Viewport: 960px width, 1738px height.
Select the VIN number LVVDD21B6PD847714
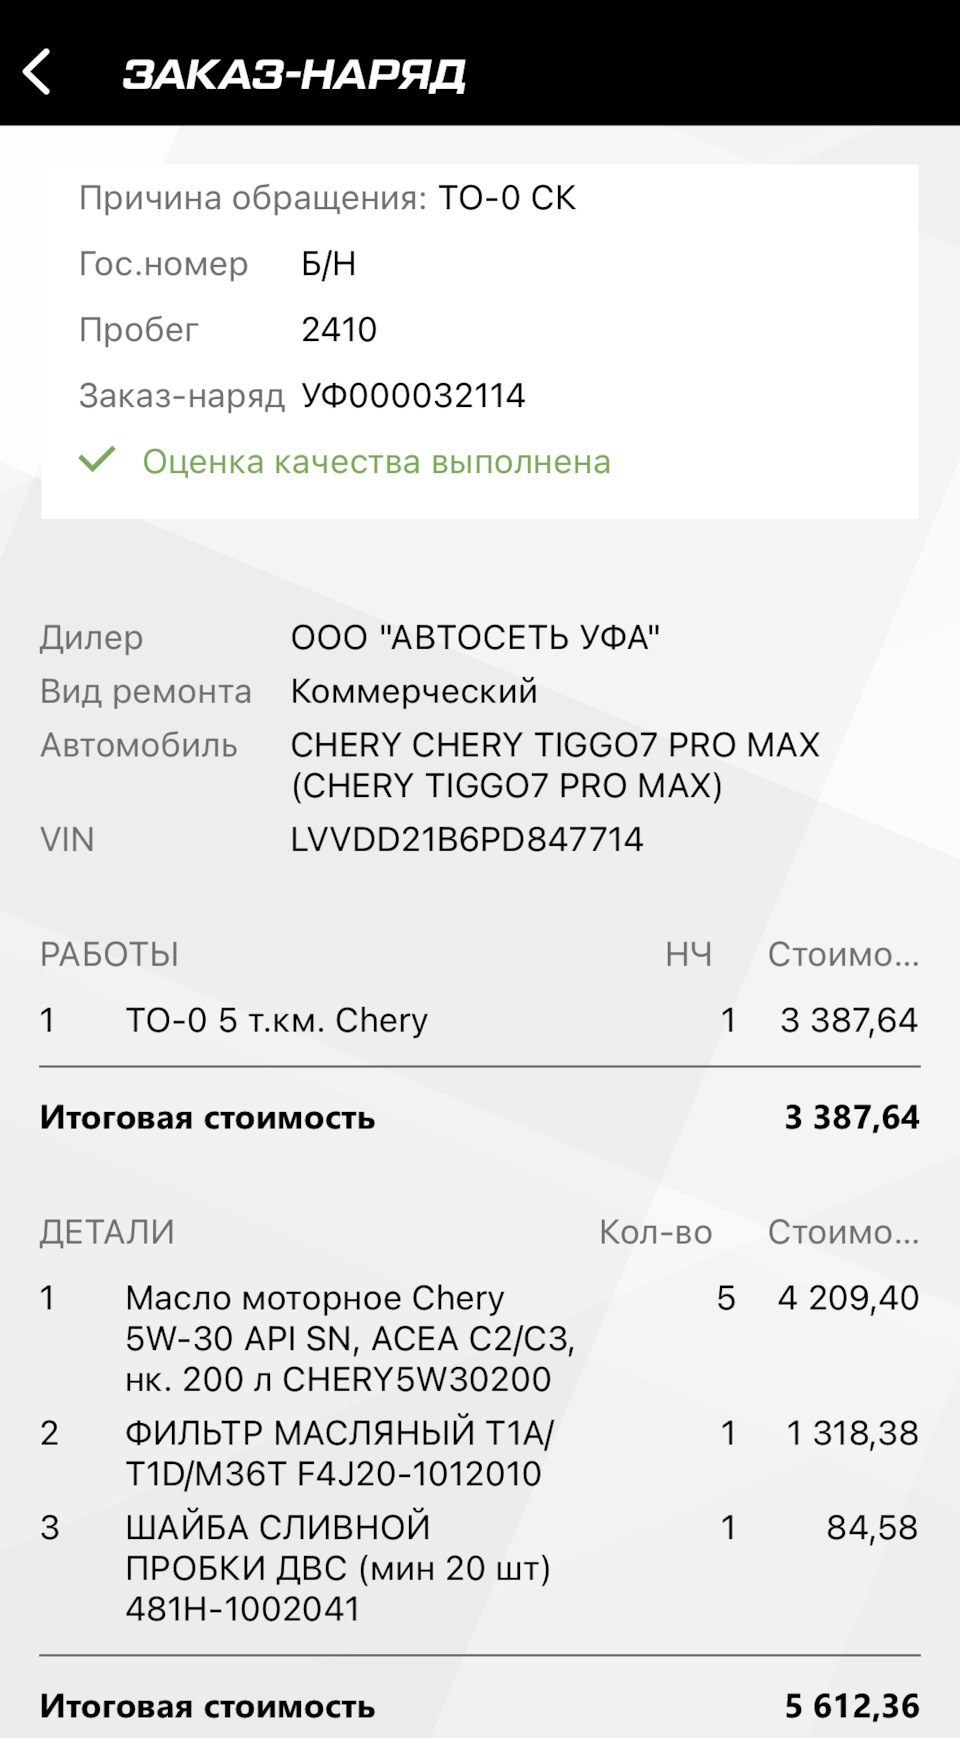click(467, 839)
